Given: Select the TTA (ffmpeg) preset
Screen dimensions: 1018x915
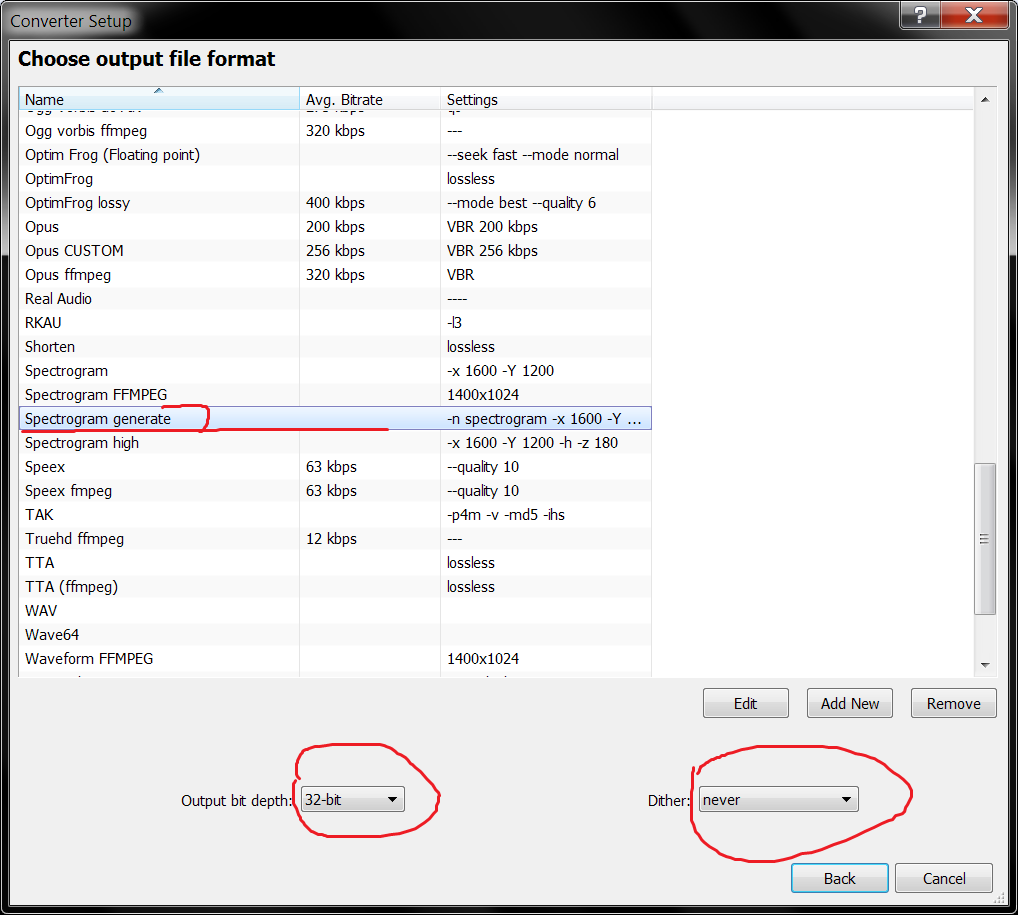Looking at the screenshot, I should click(335, 587).
